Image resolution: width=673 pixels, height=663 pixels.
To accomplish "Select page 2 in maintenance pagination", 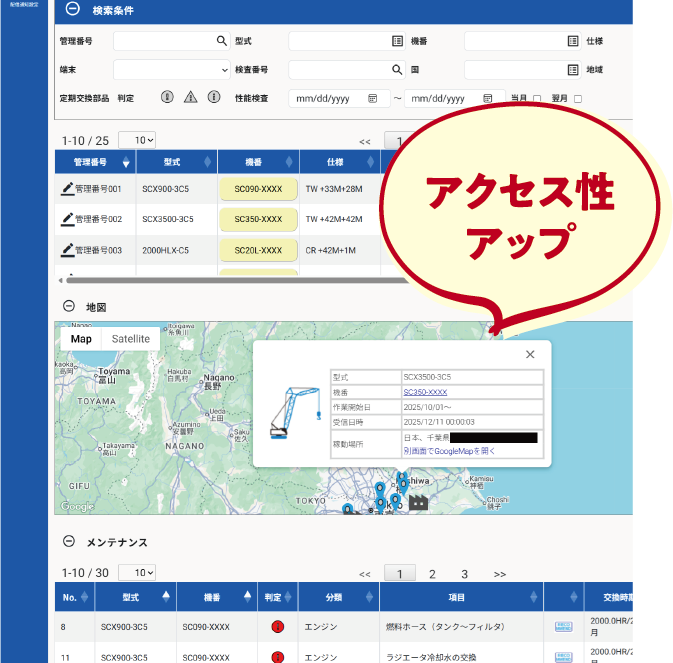I will (x=432, y=574).
